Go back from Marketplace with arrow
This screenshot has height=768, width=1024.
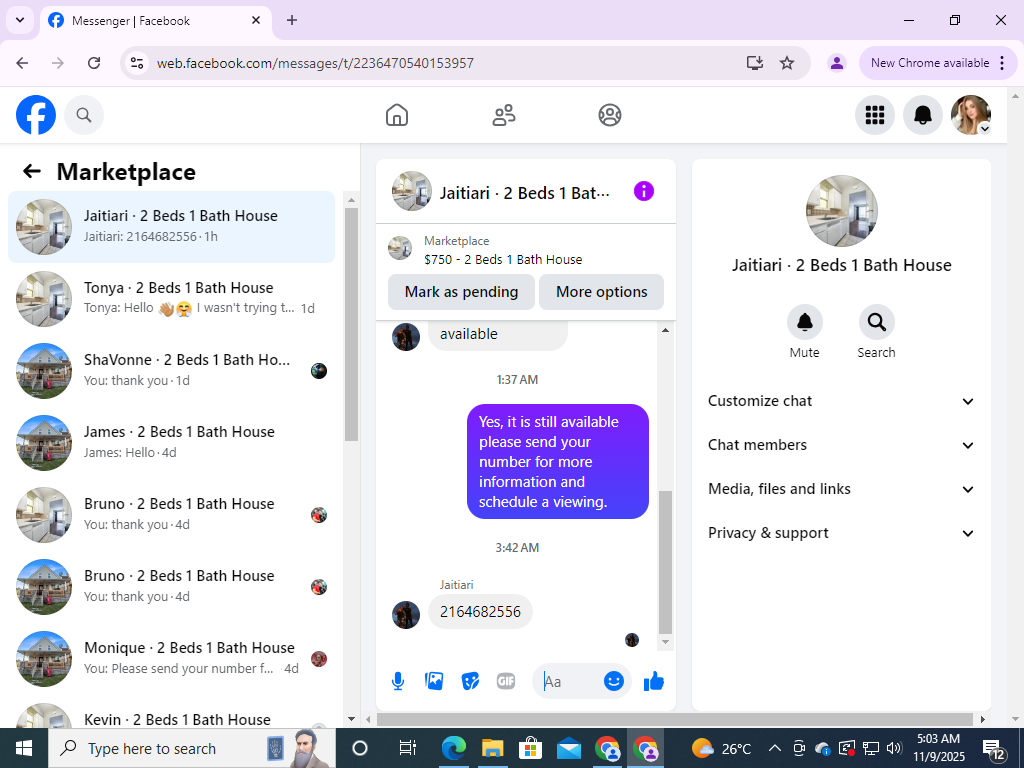click(x=31, y=171)
